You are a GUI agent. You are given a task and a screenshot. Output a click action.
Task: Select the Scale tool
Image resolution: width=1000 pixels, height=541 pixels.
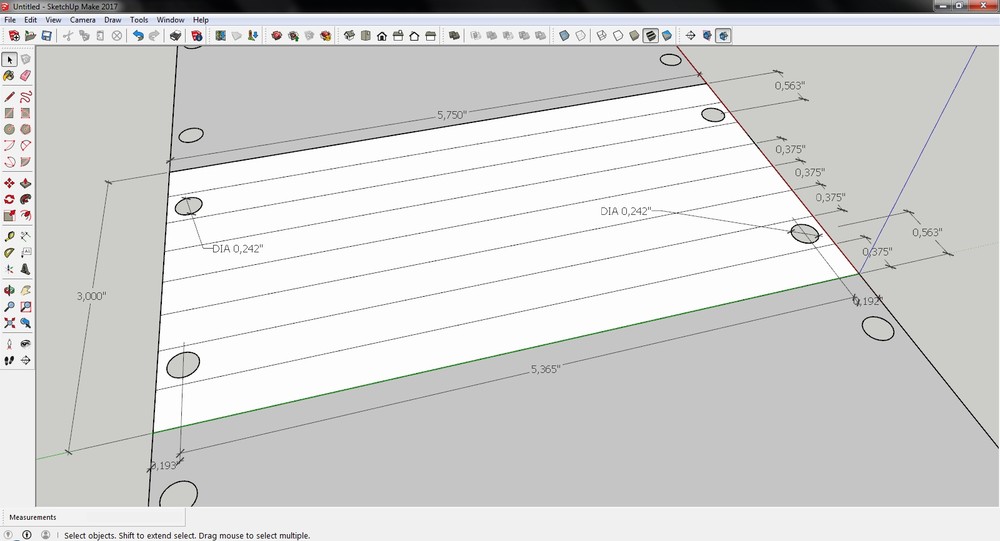pos(10,216)
